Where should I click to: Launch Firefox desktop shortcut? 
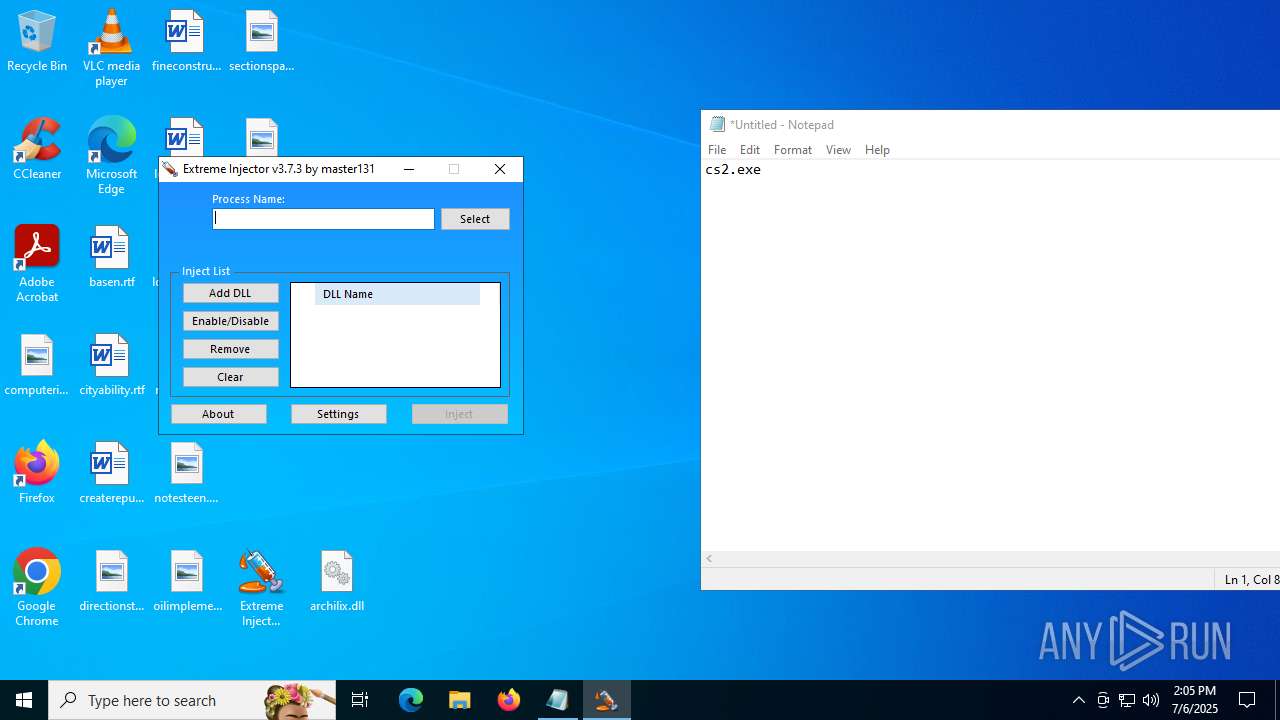pyautogui.click(x=37, y=473)
